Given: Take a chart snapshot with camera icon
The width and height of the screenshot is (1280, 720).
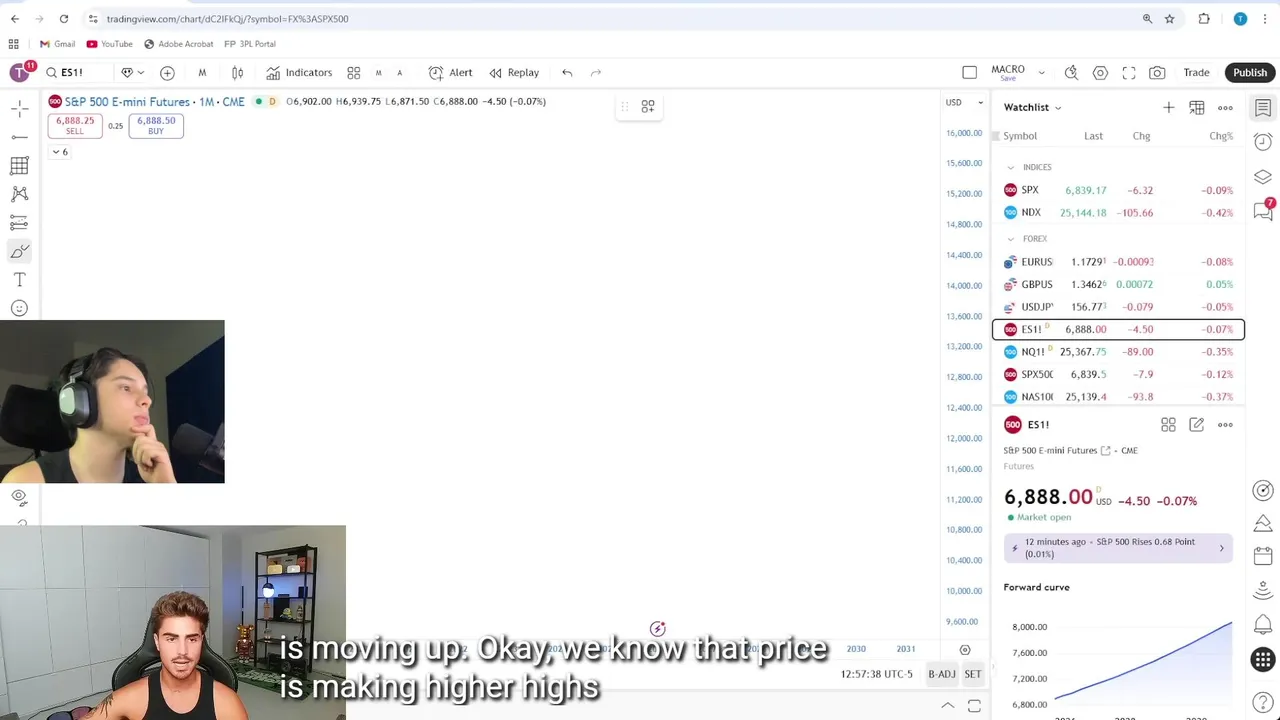Looking at the screenshot, I should click(1157, 73).
